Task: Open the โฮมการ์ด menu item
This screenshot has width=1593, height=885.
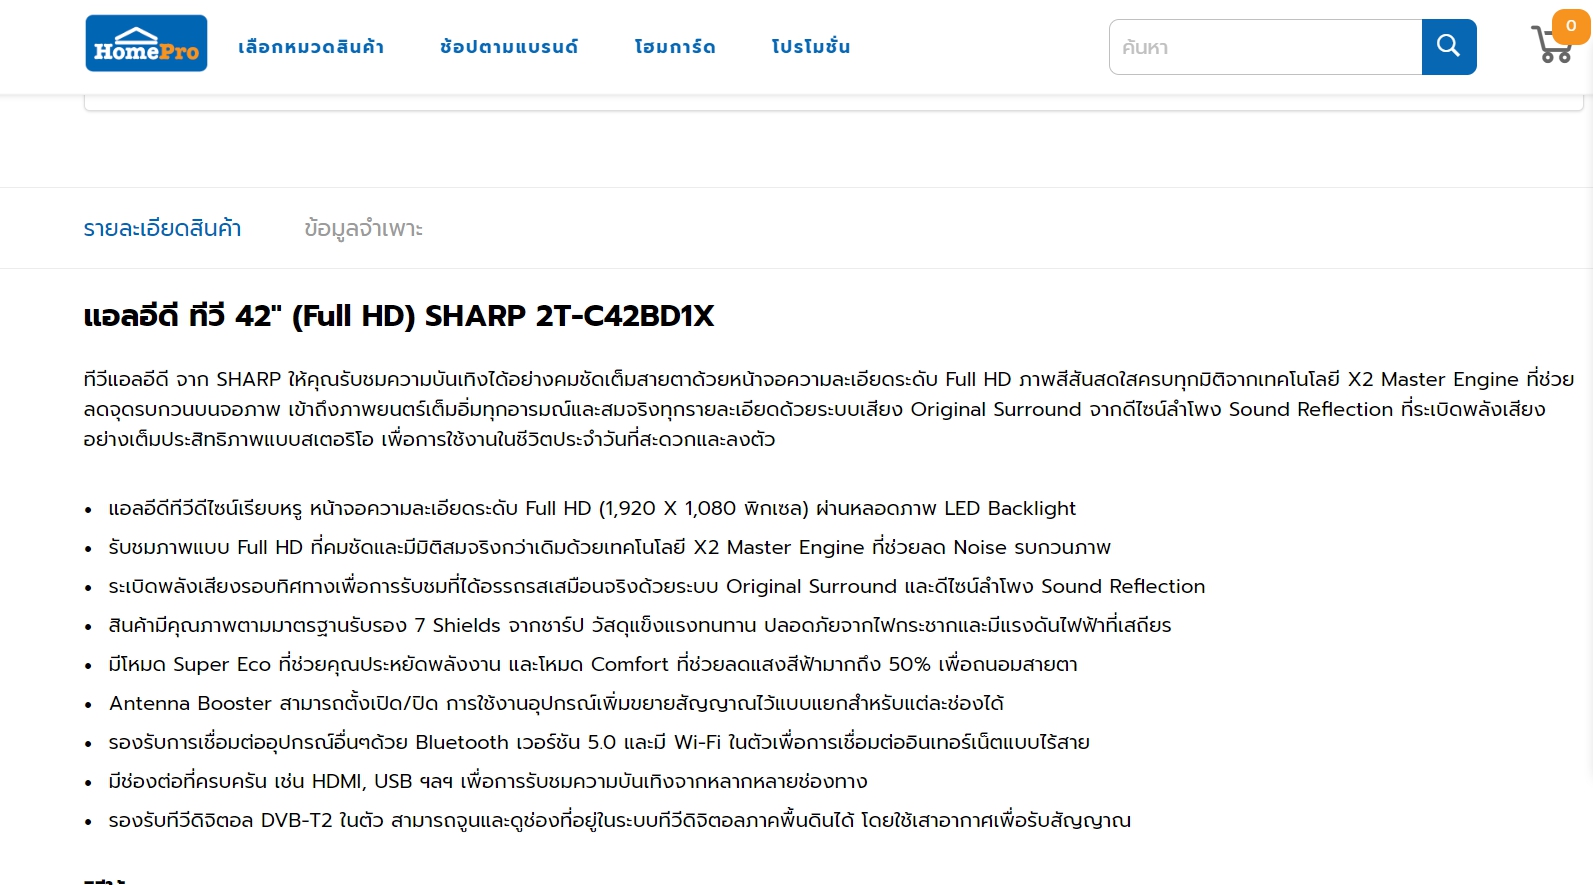Action: pos(675,46)
